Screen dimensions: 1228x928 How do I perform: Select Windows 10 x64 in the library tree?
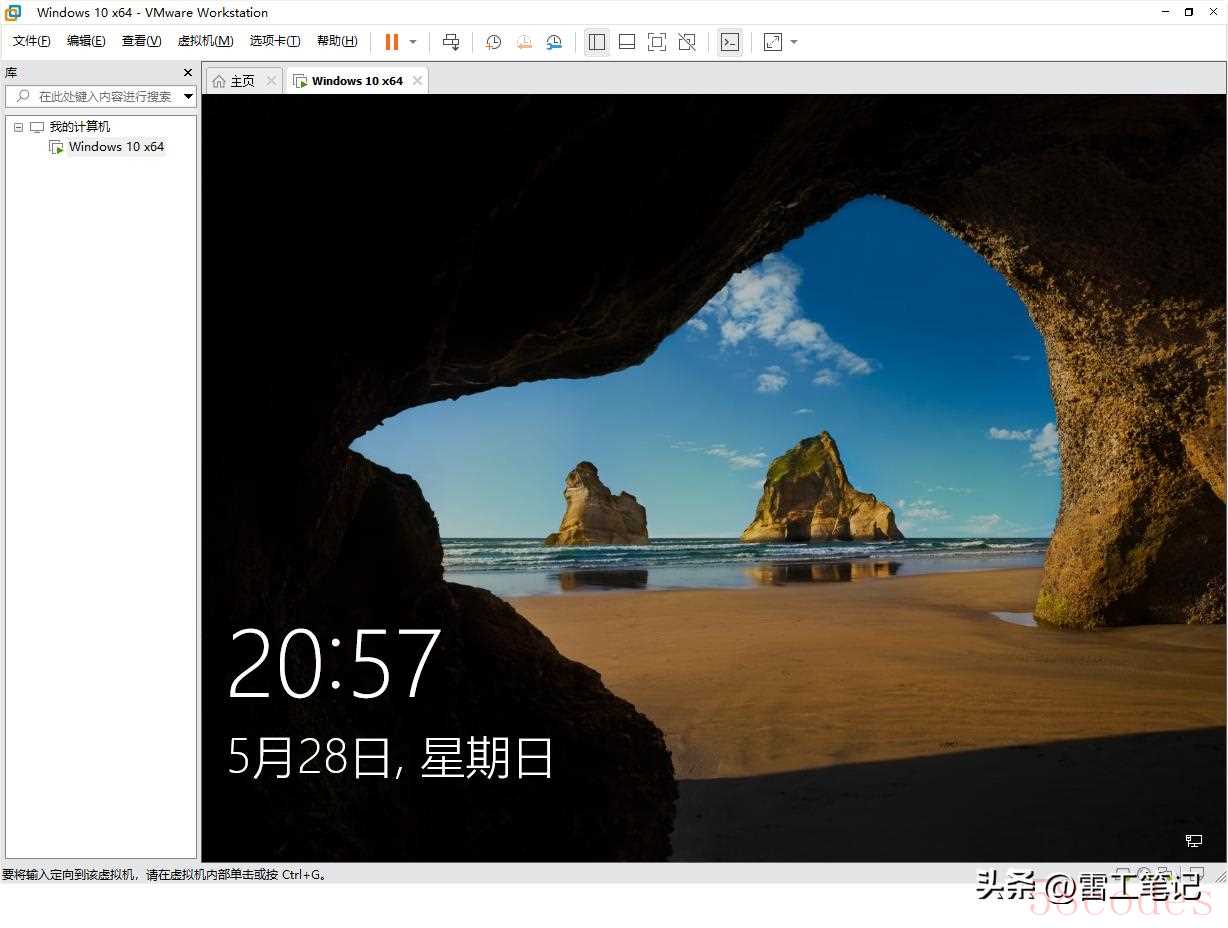click(x=116, y=147)
